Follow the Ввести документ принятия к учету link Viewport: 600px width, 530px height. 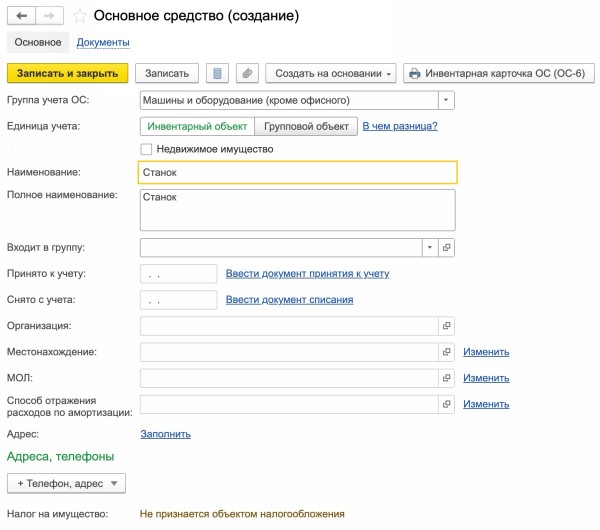point(307,273)
